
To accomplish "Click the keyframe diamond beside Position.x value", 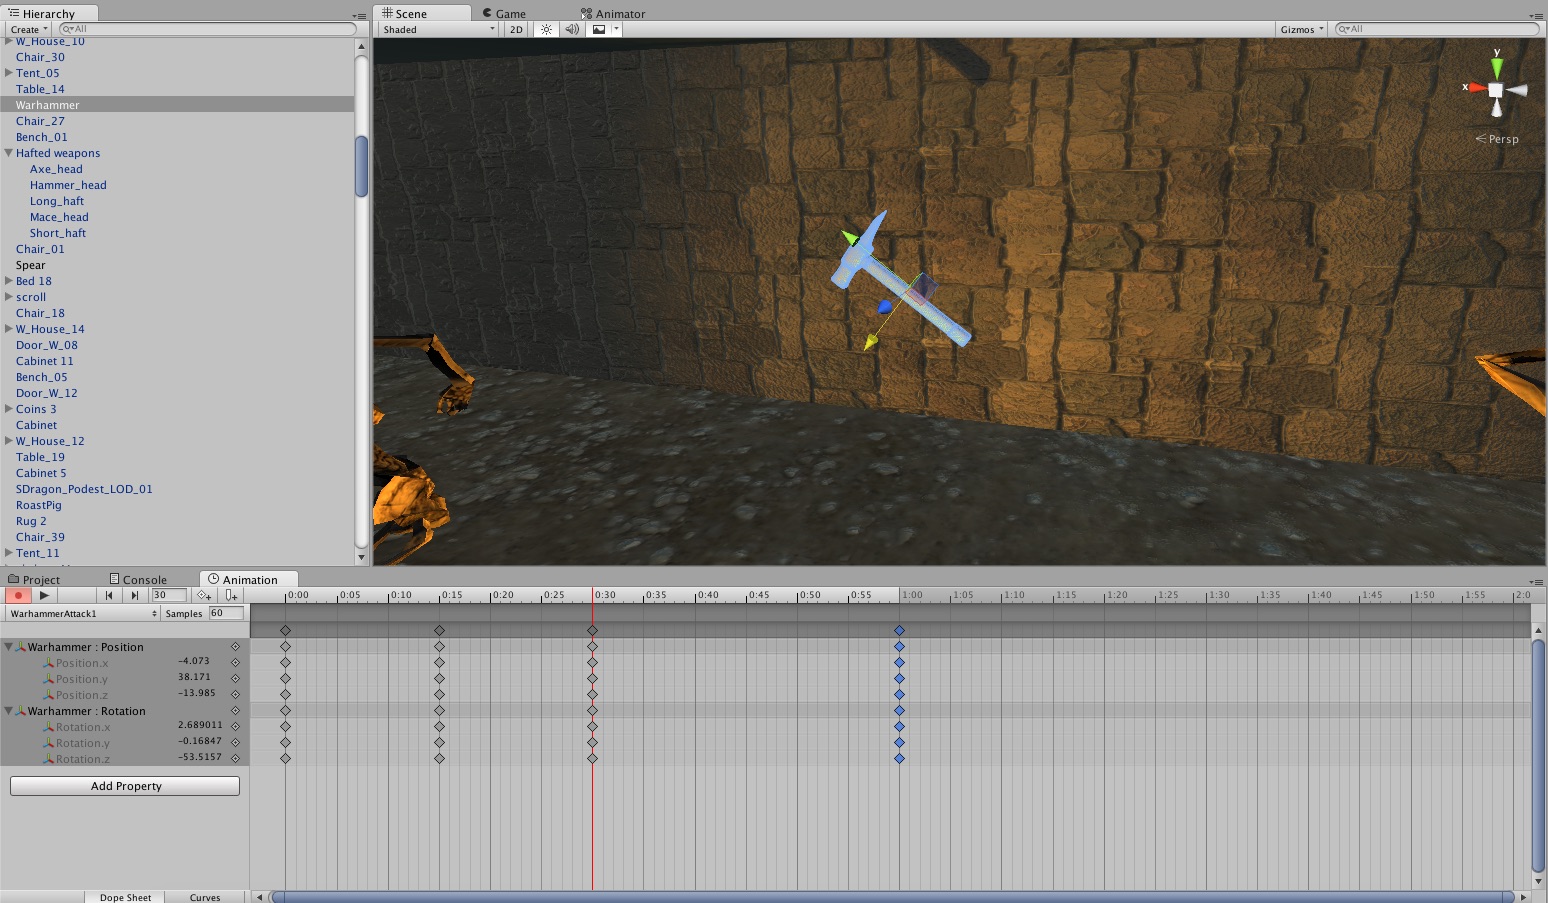I will 236,663.
